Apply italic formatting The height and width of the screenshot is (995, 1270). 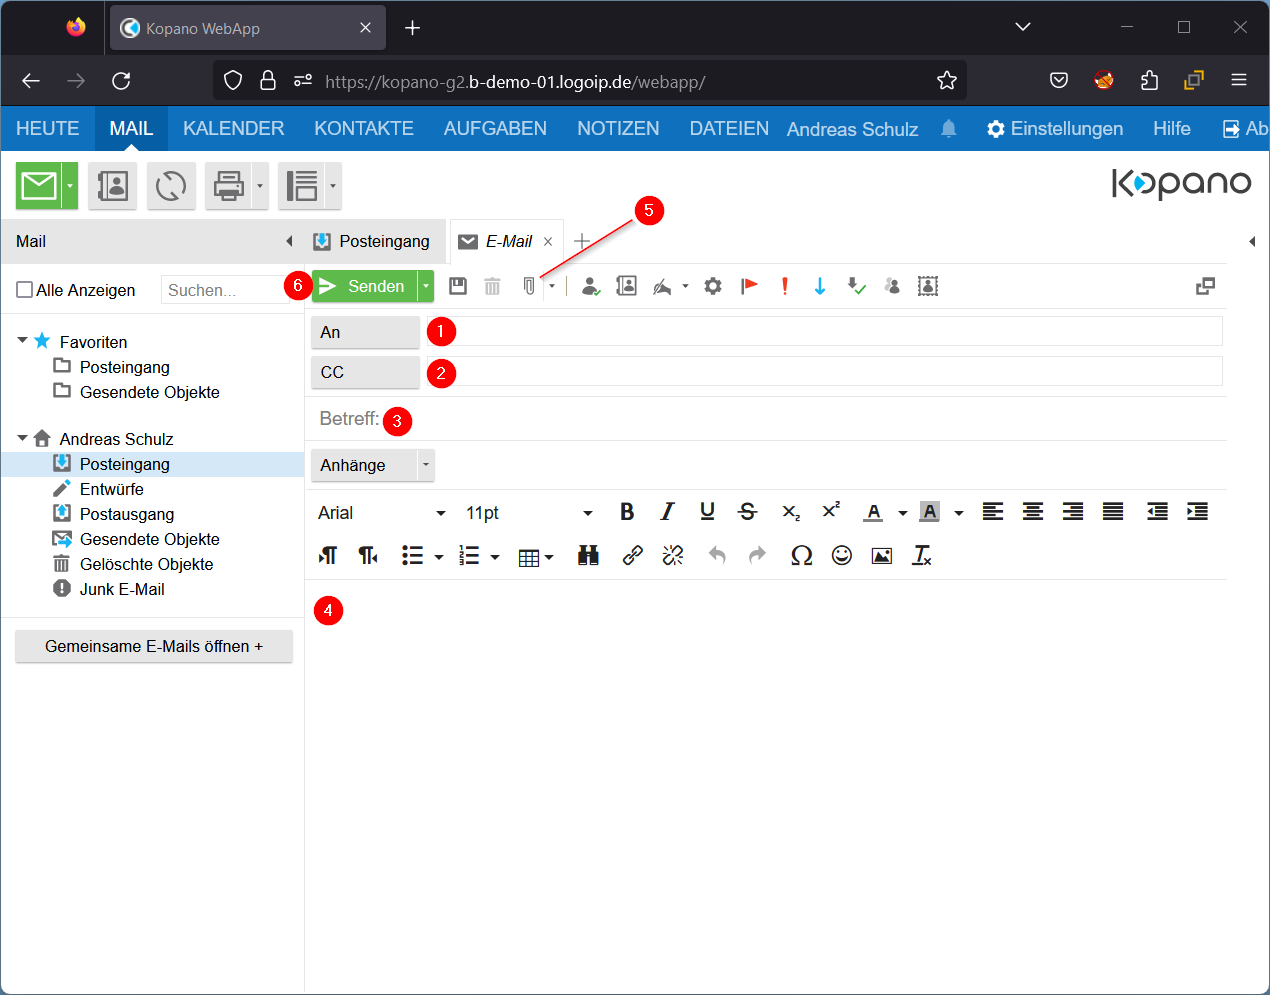click(667, 512)
